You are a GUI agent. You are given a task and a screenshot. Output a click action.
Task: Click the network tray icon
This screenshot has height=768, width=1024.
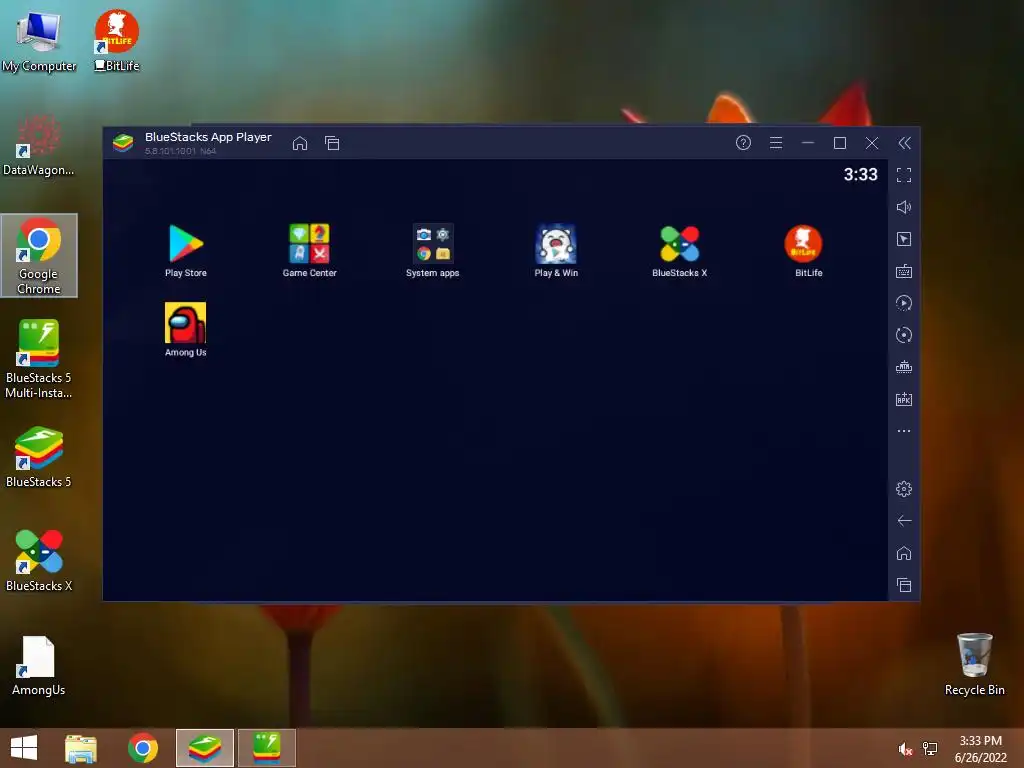click(930, 749)
